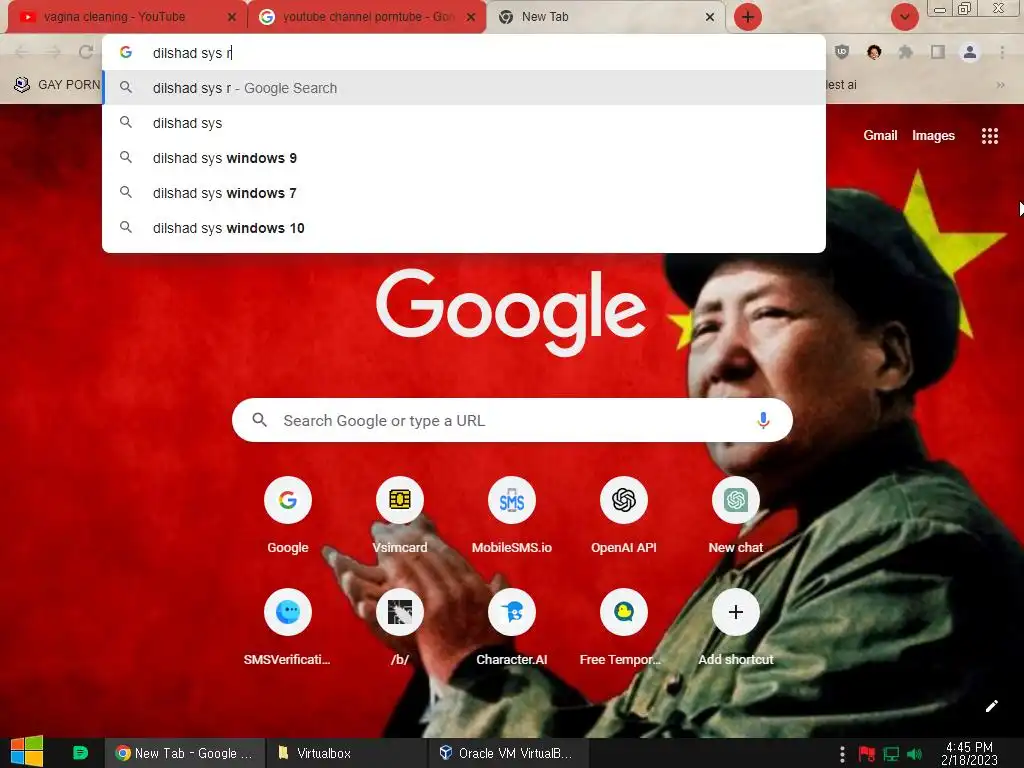1024x768 pixels.
Task: Click the avatar-face extension icon in the toolbar
Action: click(x=874, y=52)
